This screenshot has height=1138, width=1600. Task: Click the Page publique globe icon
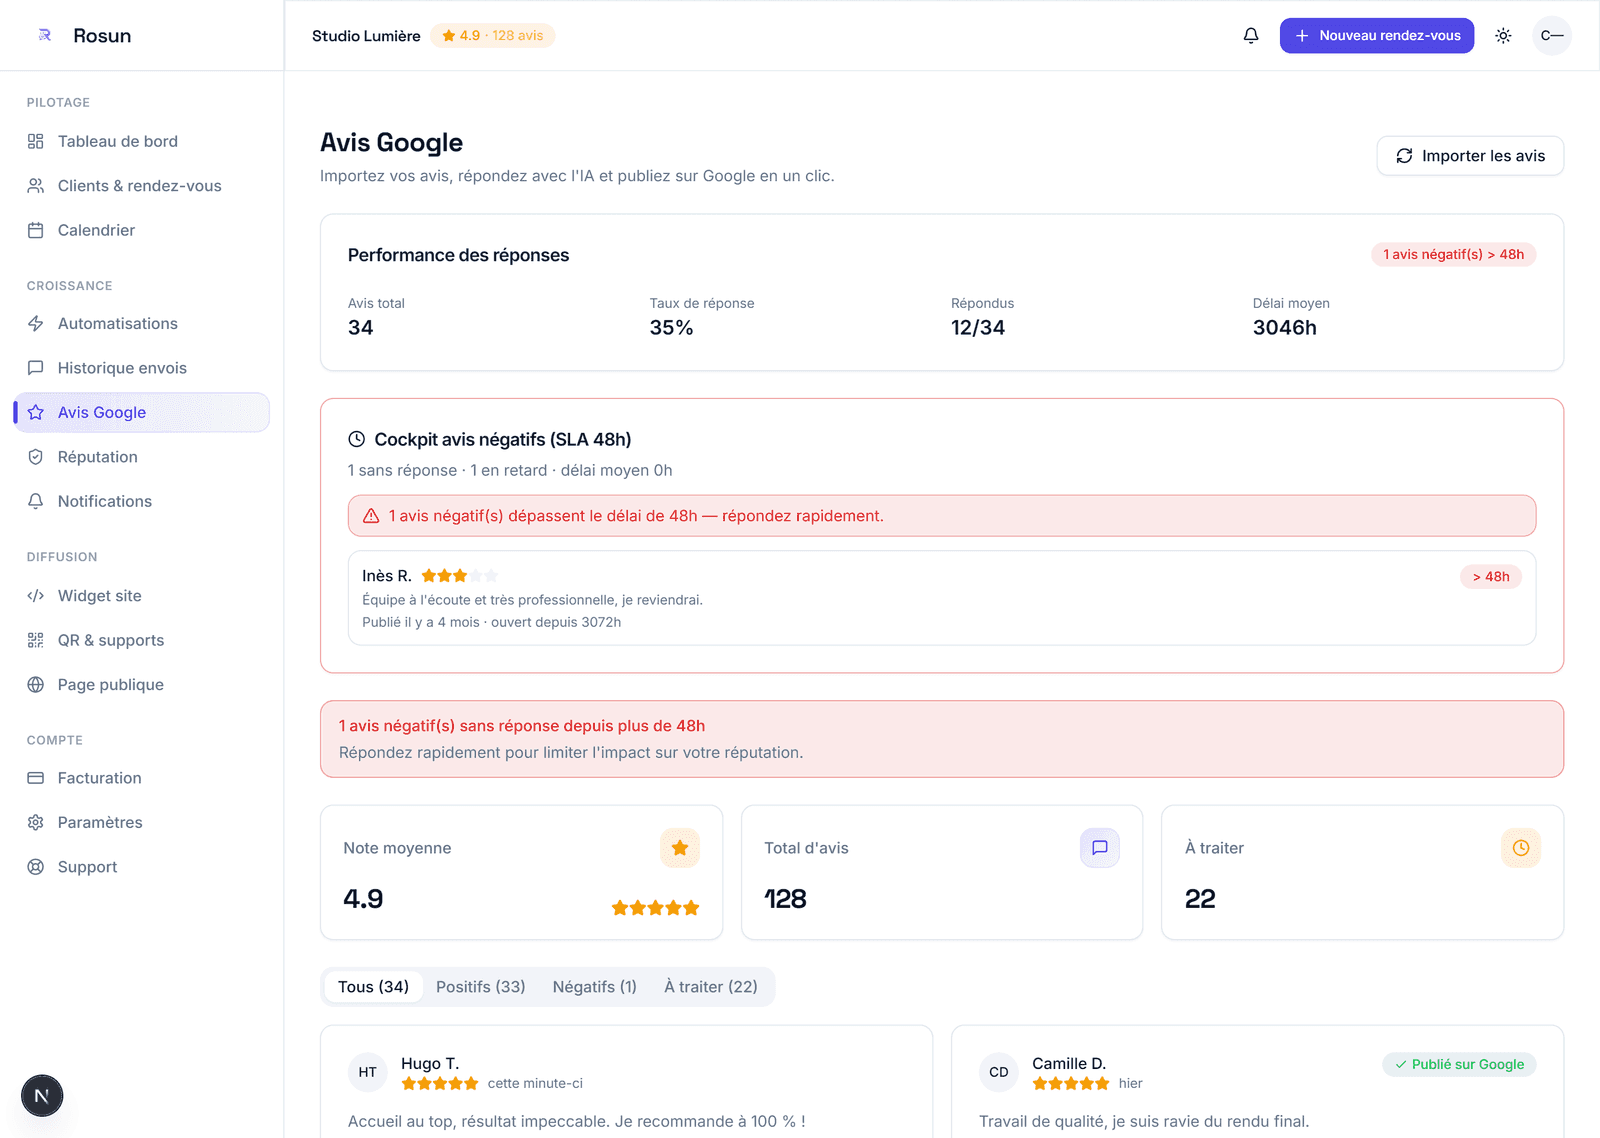coord(36,685)
